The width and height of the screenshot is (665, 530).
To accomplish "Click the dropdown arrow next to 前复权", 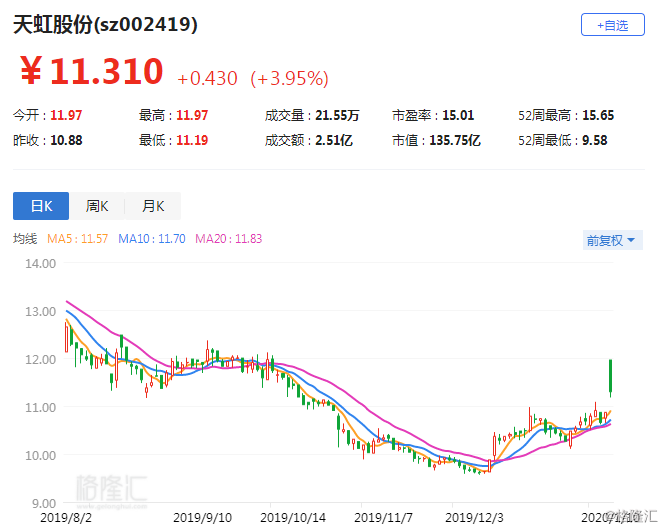I will pos(631,240).
